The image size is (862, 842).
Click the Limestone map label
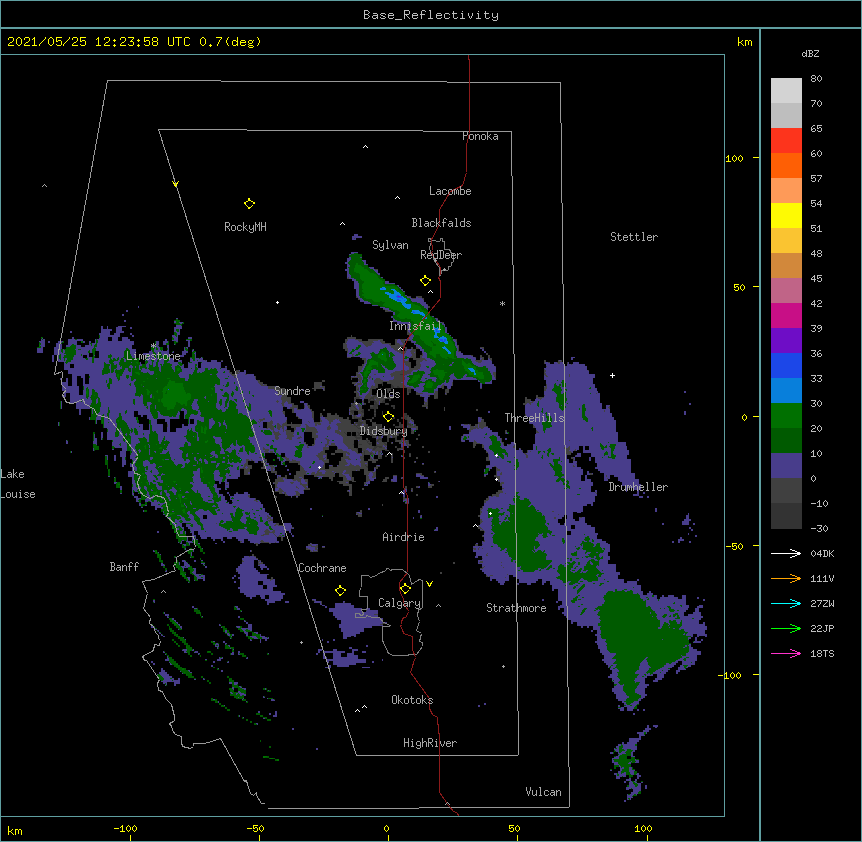click(x=153, y=356)
